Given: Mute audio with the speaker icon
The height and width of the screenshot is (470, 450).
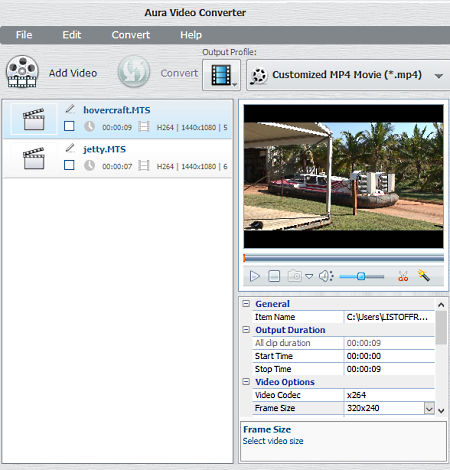Looking at the screenshot, I should point(326,276).
